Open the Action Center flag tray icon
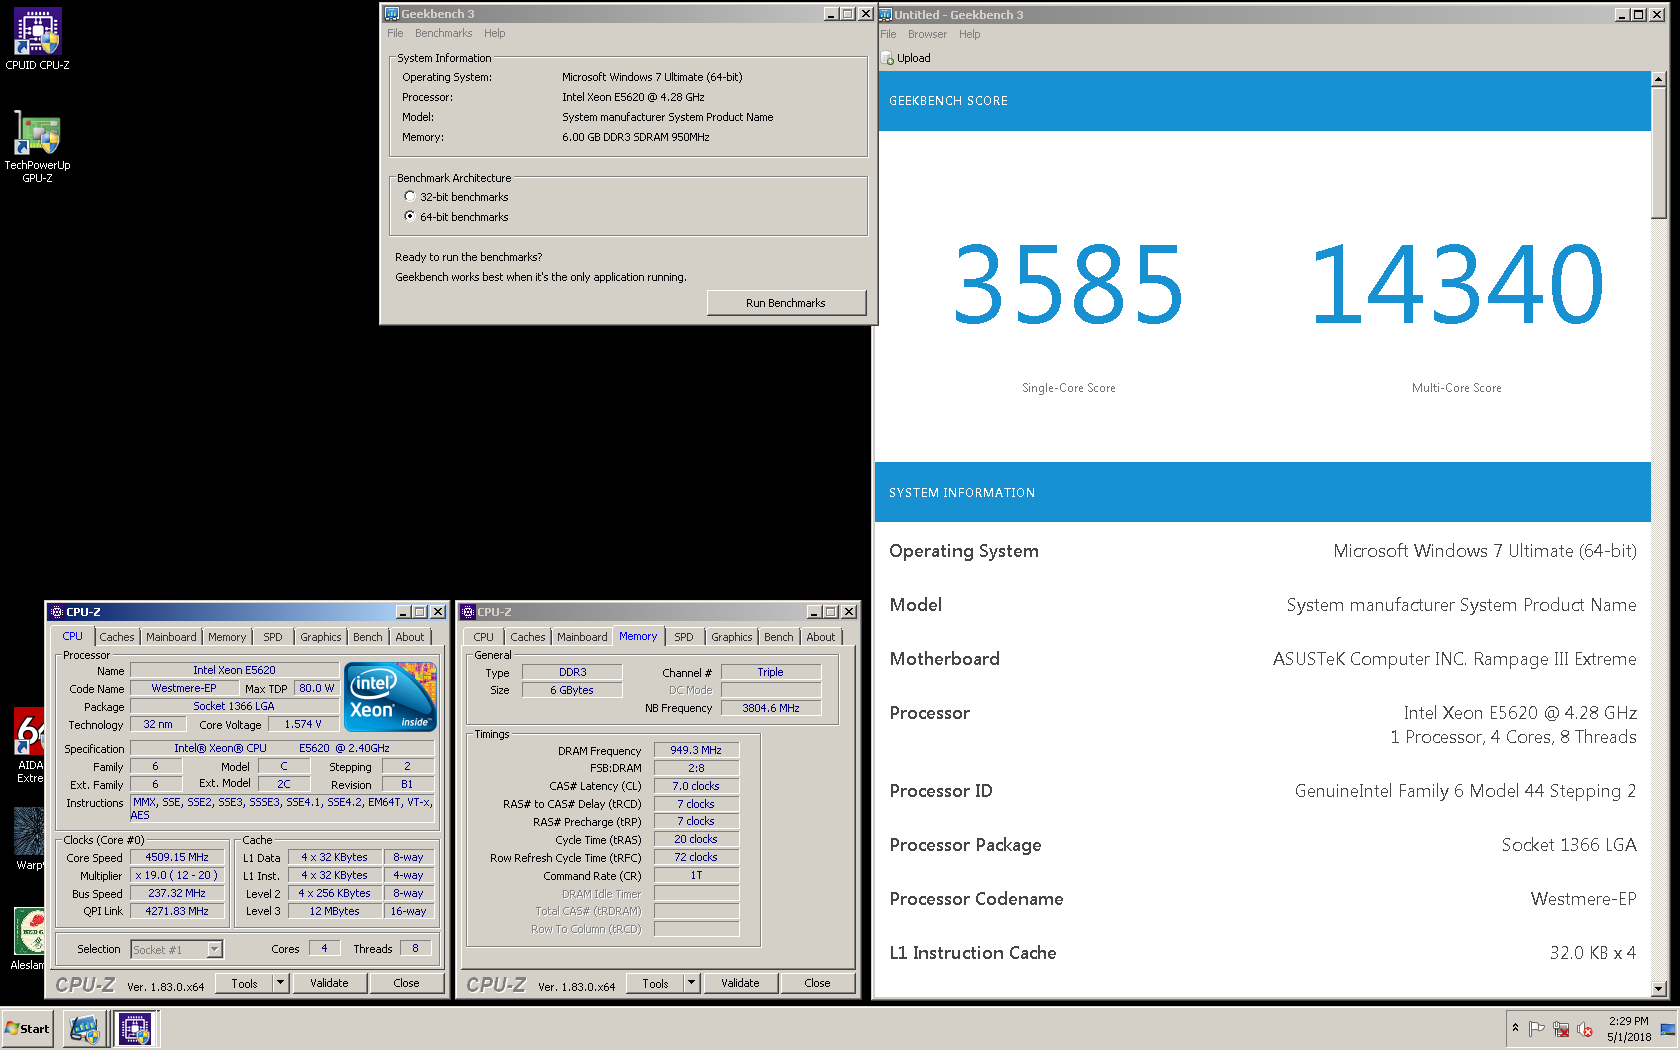Image resolution: width=1680 pixels, height=1050 pixels. (1537, 1029)
